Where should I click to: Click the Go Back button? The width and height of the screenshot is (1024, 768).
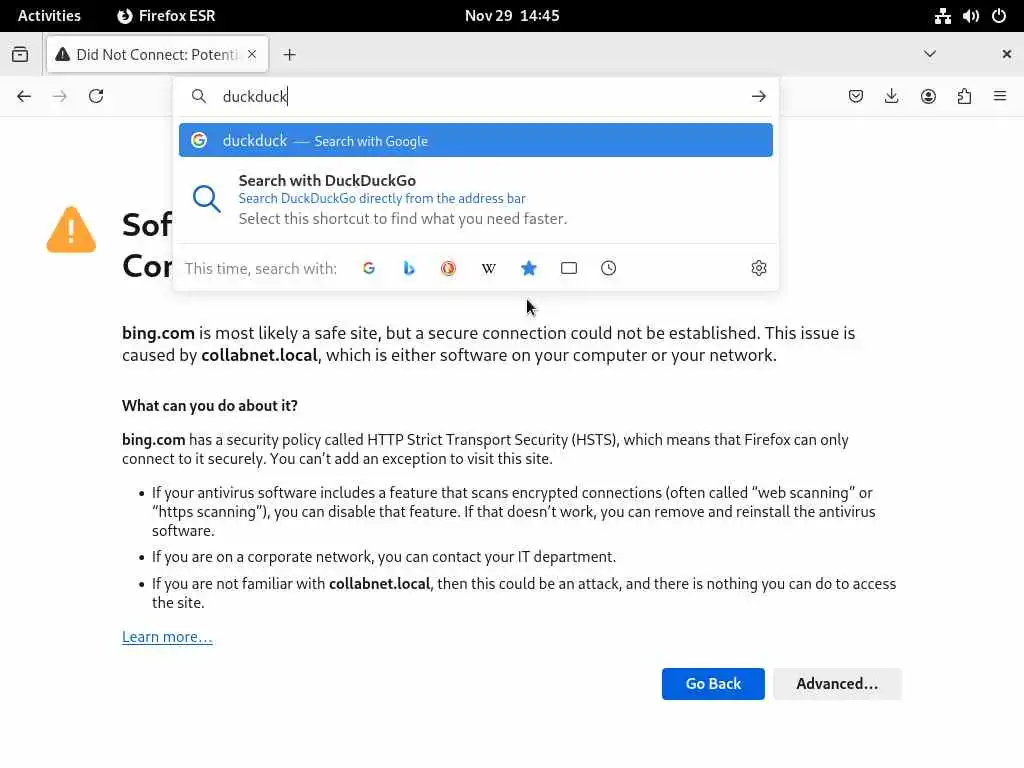tap(713, 684)
